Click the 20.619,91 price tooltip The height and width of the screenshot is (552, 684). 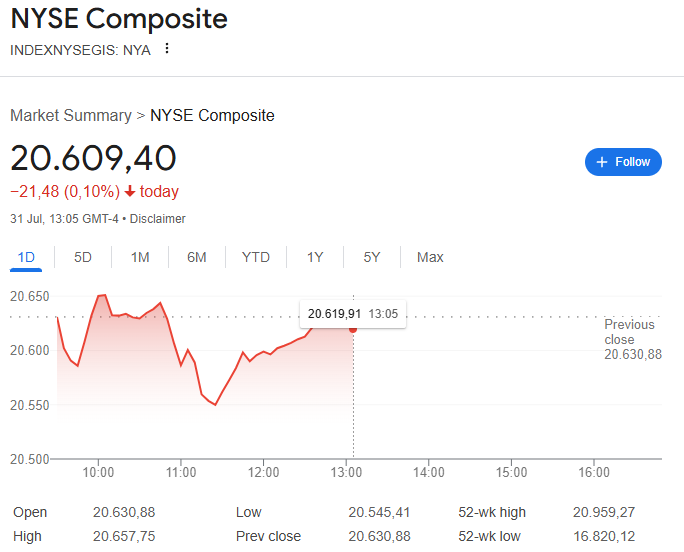[353, 314]
